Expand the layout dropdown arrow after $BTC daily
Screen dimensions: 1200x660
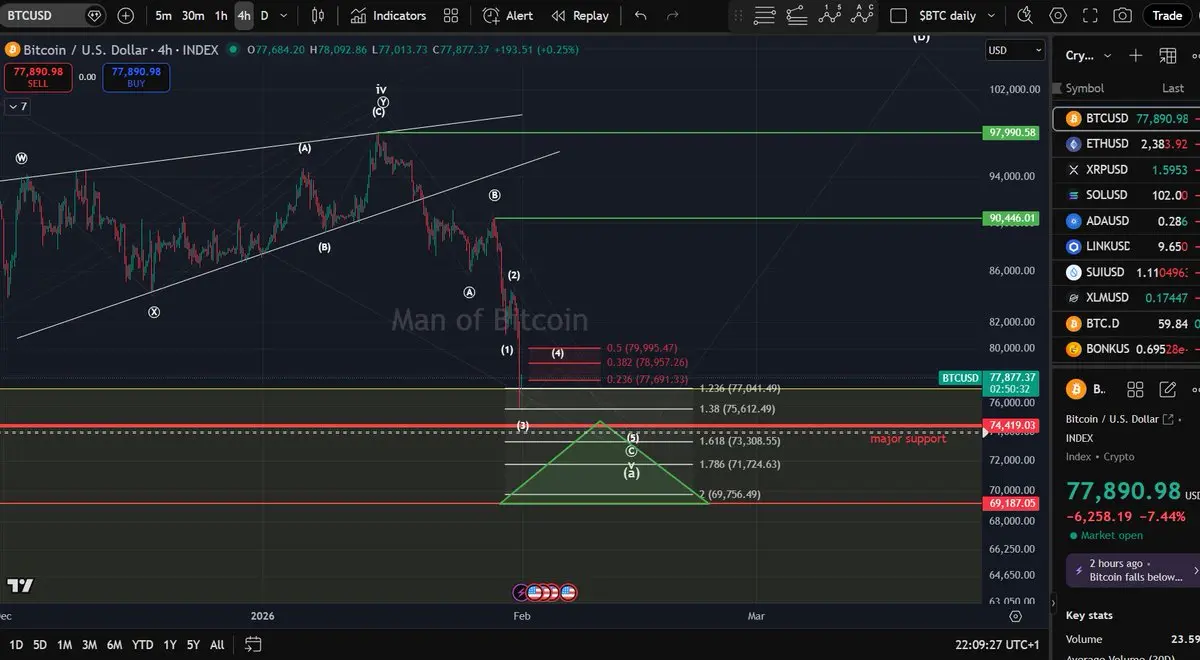click(992, 15)
